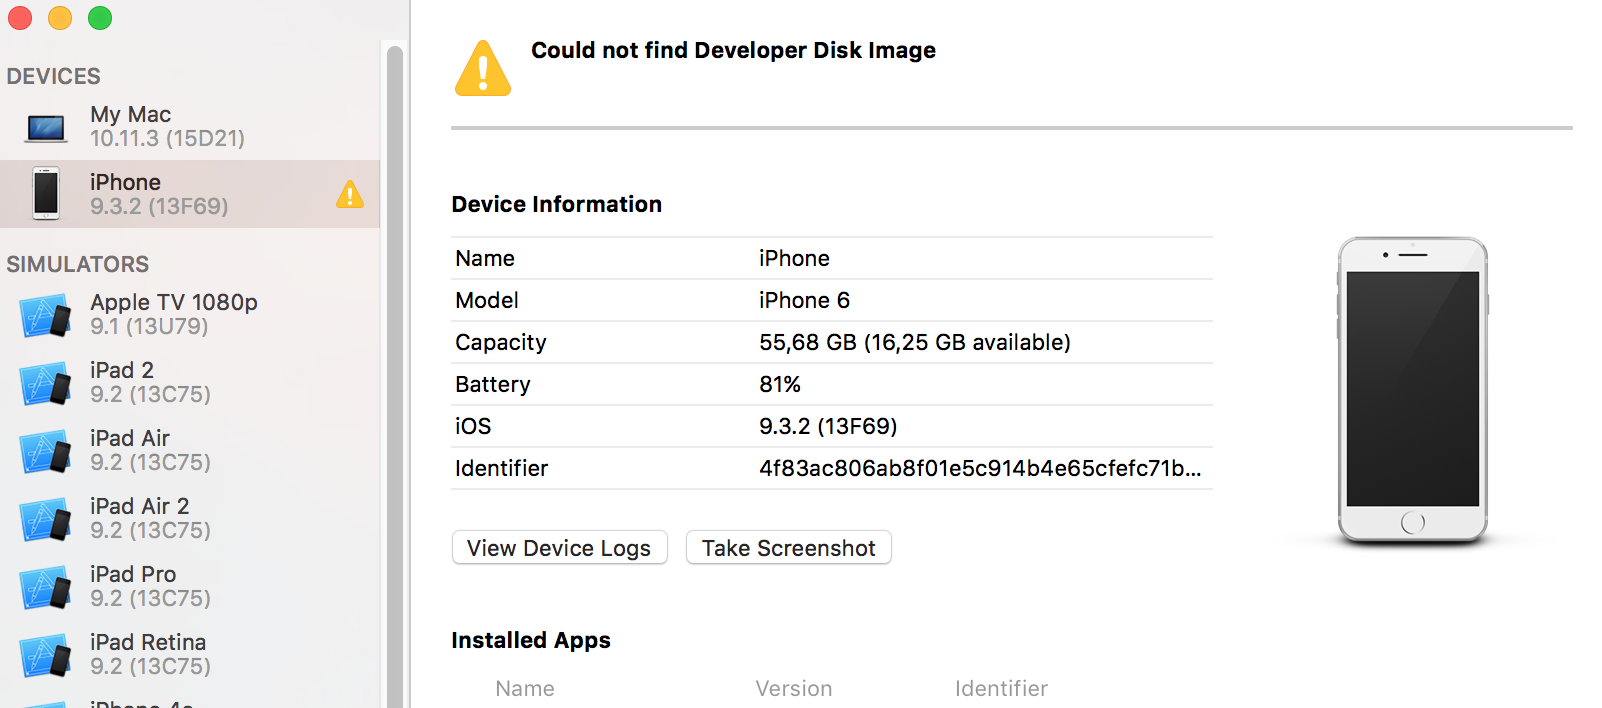This screenshot has height=708, width=1602.
Task: Click the 'Could not find Developer Disk Image' message
Action: coord(733,50)
